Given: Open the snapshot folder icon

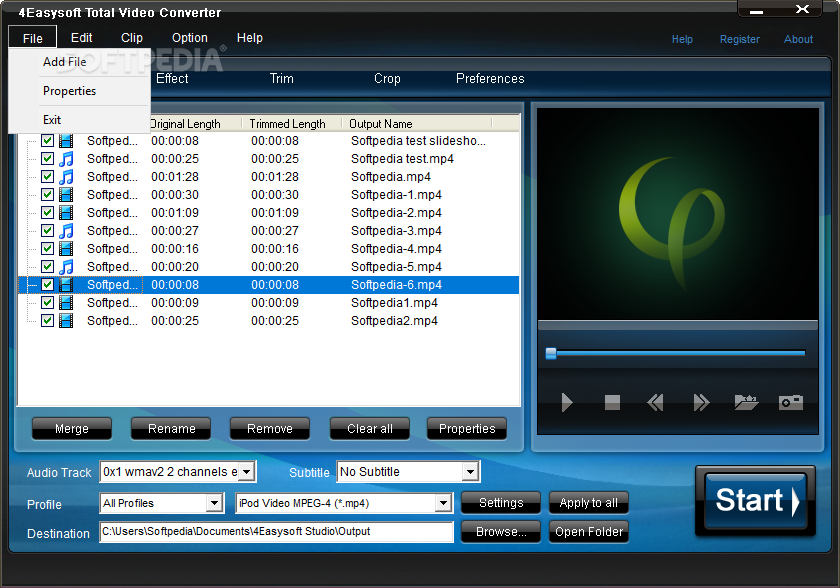Looking at the screenshot, I should click(746, 402).
